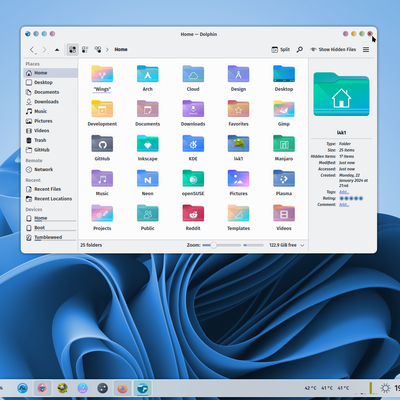Open the Gimp folder

click(284, 109)
